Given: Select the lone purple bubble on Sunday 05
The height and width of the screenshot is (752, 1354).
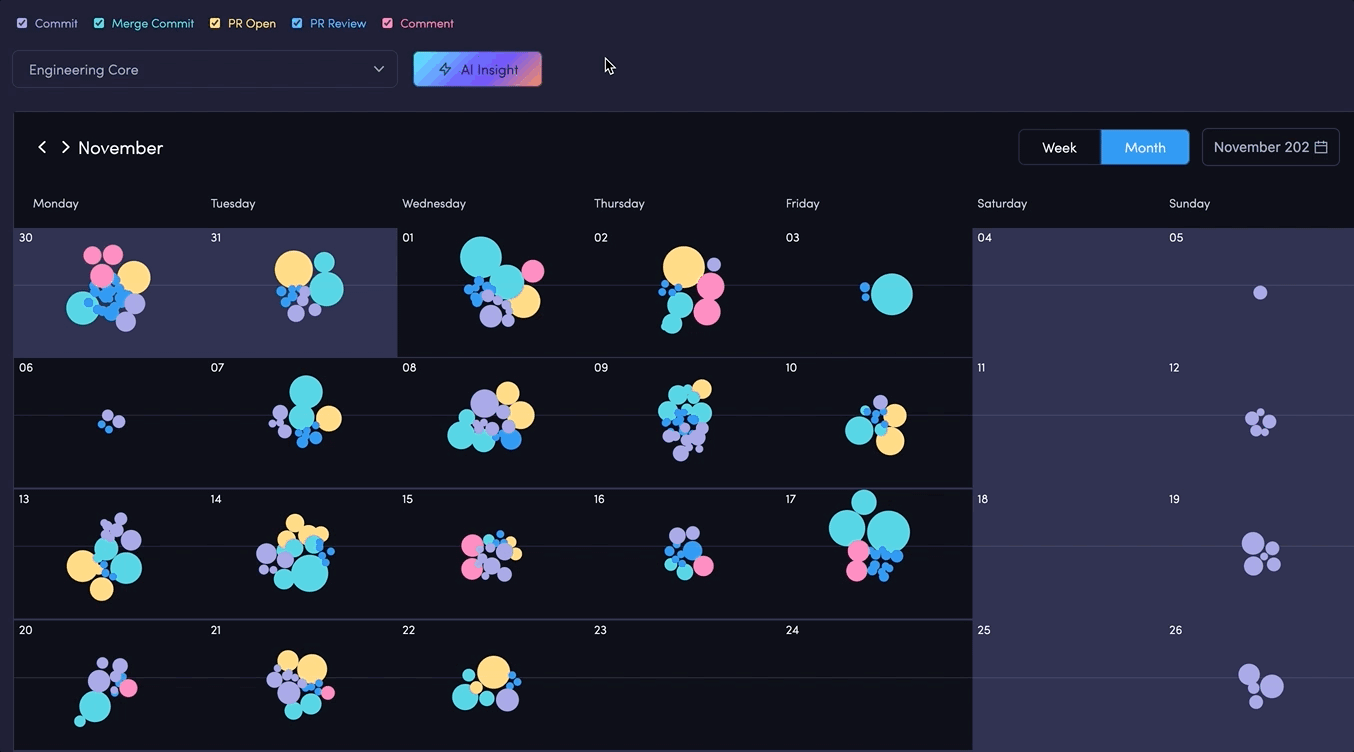Looking at the screenshot, I should tap(1260, 293).
